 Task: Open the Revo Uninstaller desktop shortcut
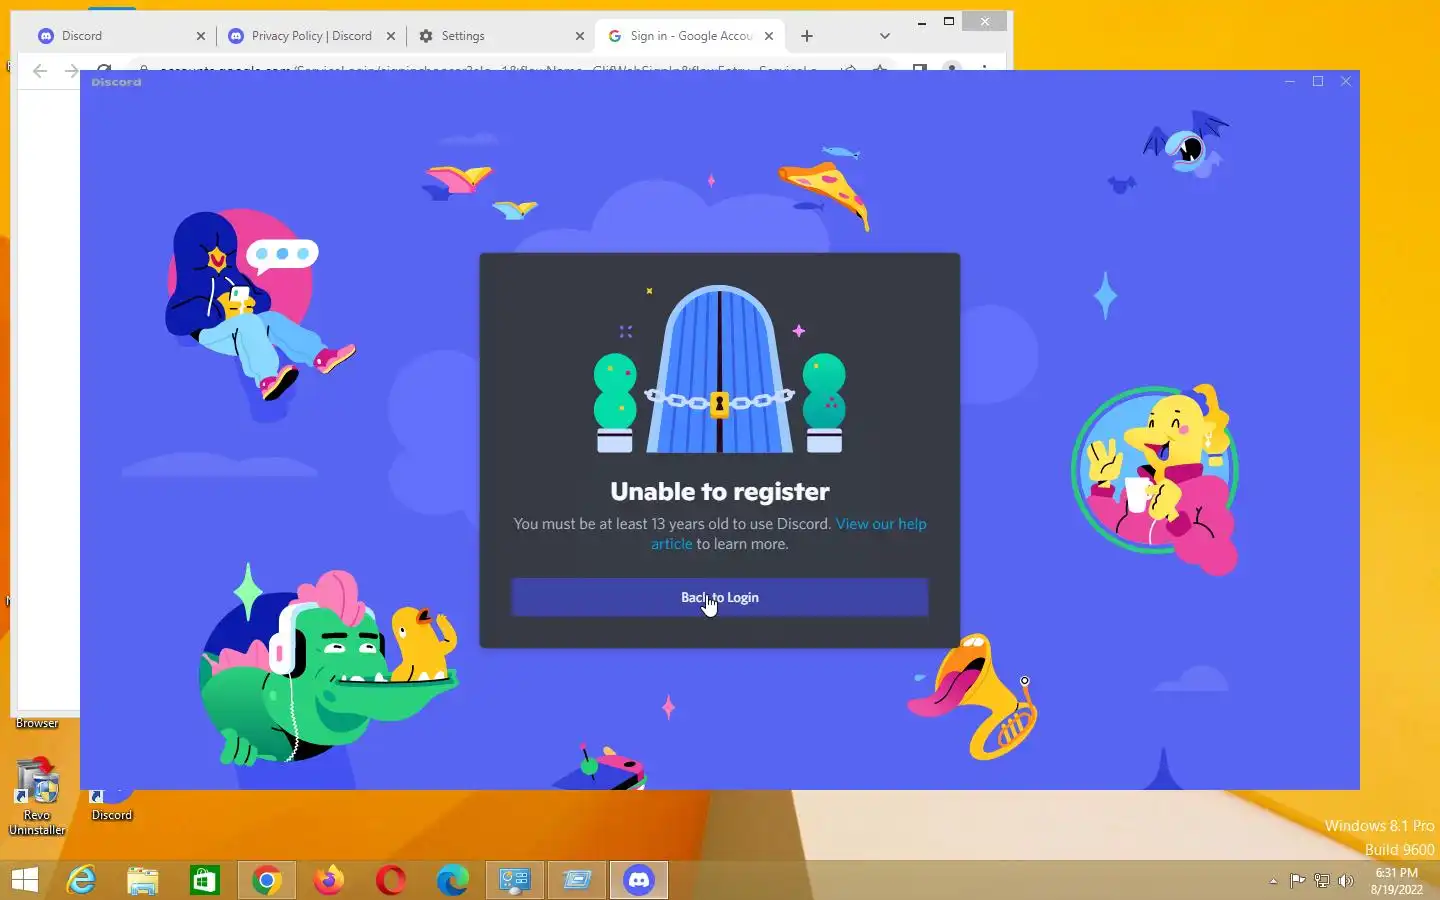[x=37, y=797]
